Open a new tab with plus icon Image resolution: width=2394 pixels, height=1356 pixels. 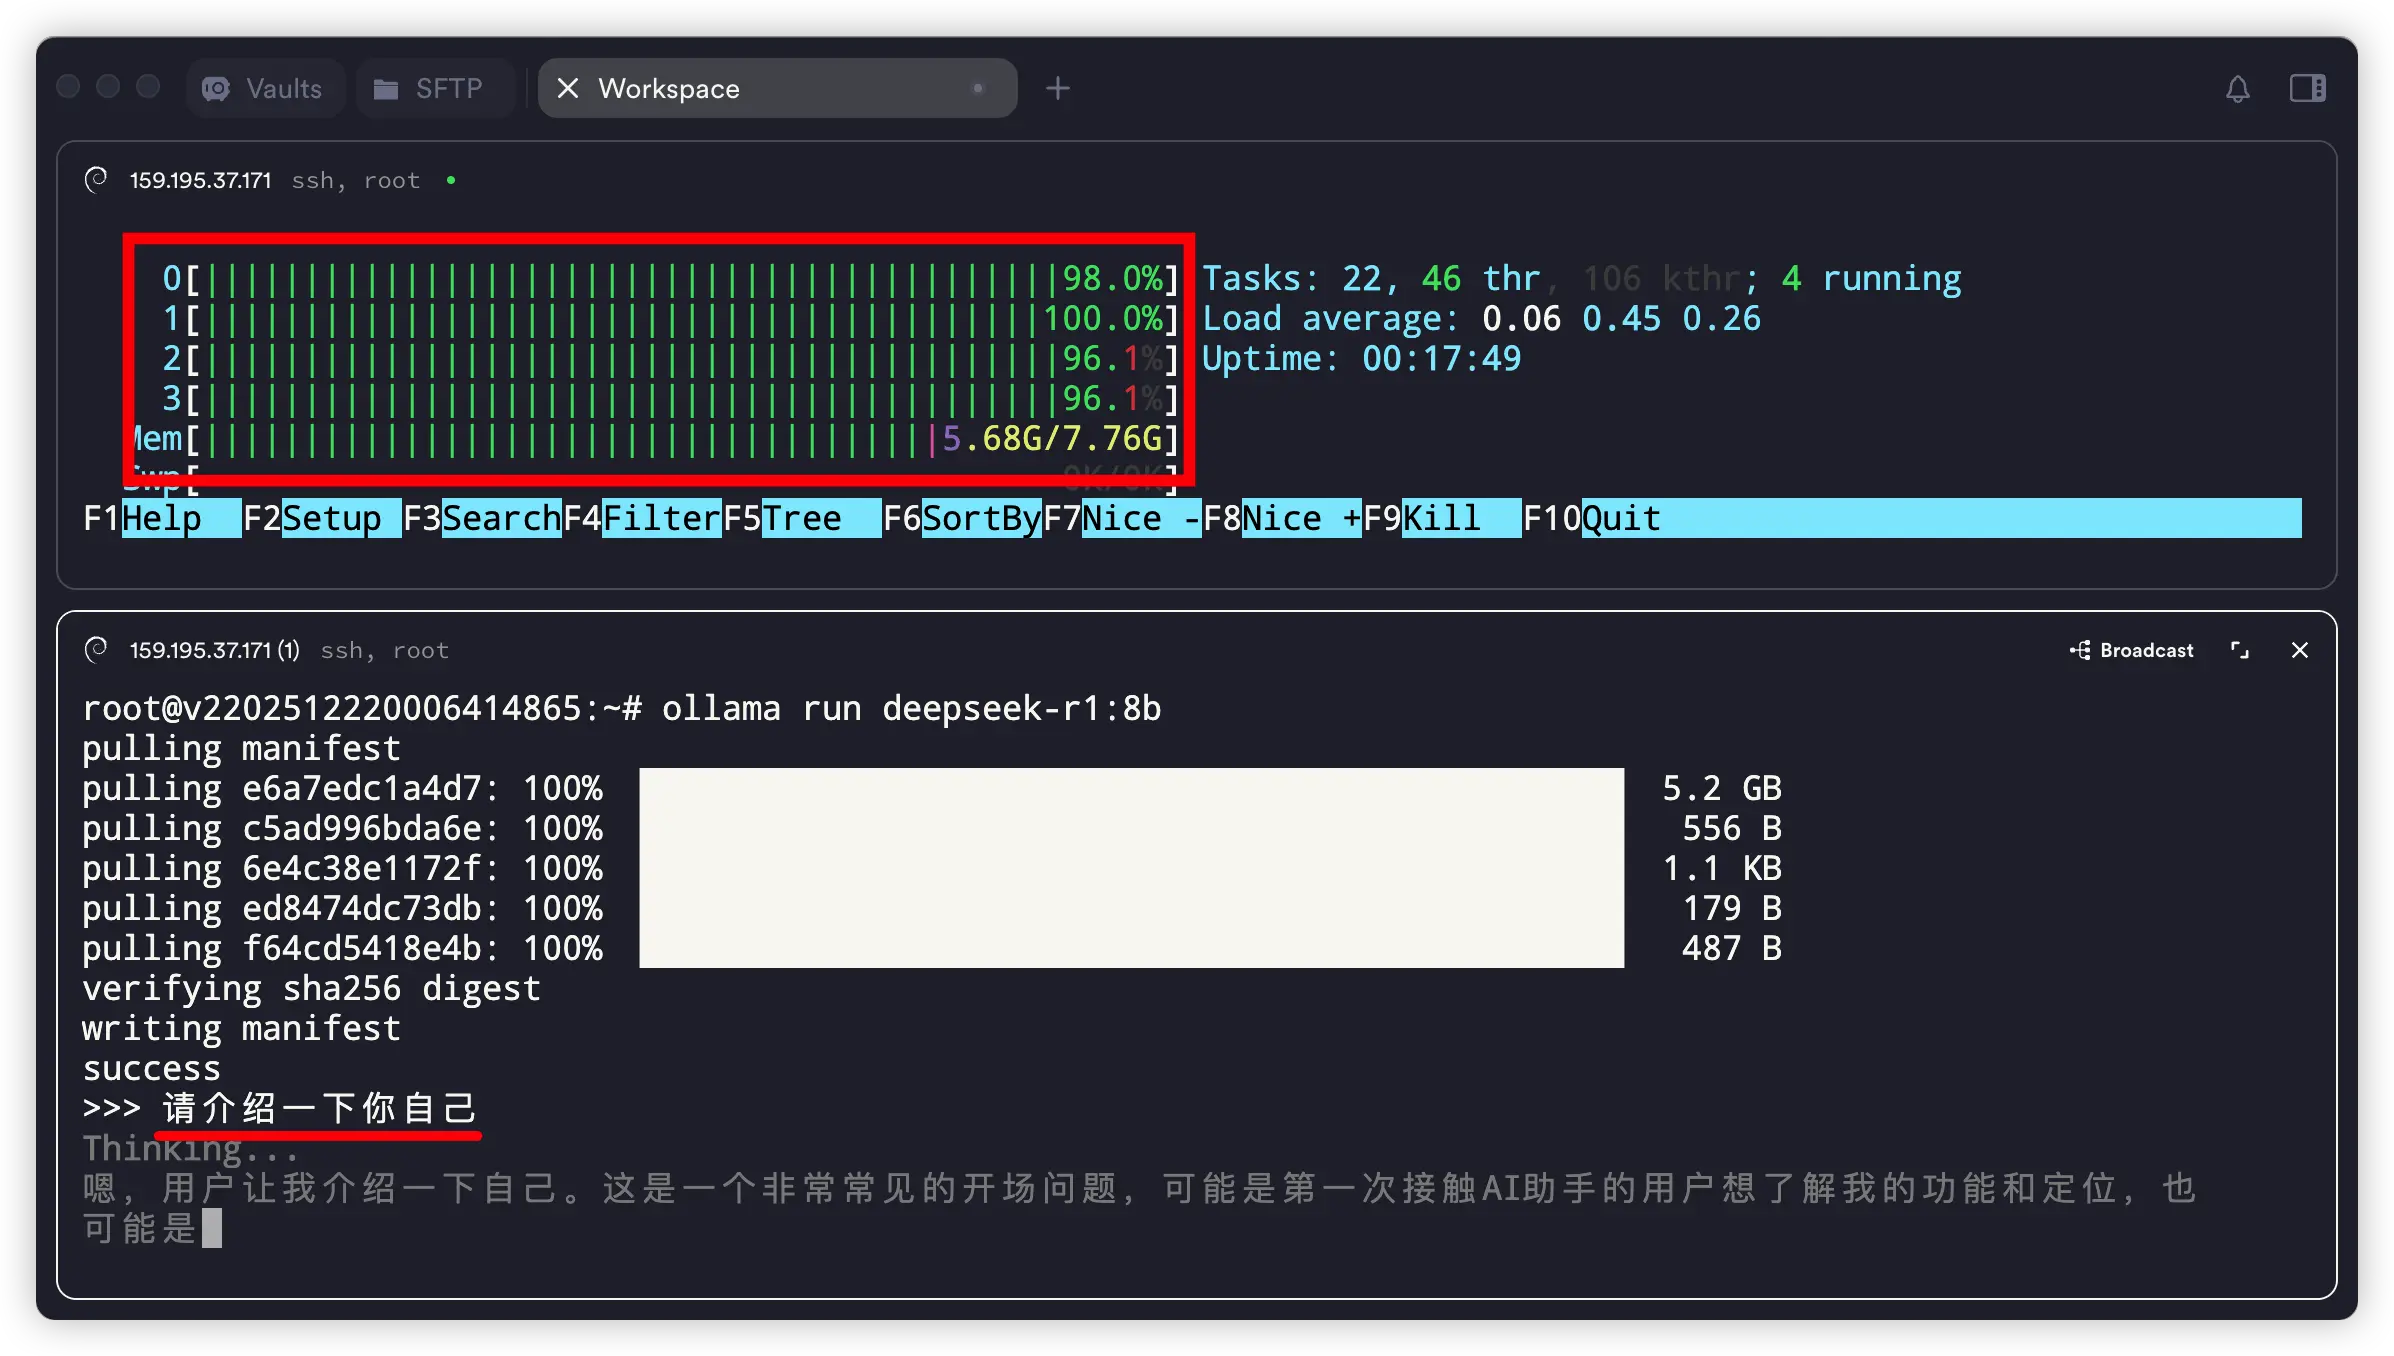point(1057,89)
